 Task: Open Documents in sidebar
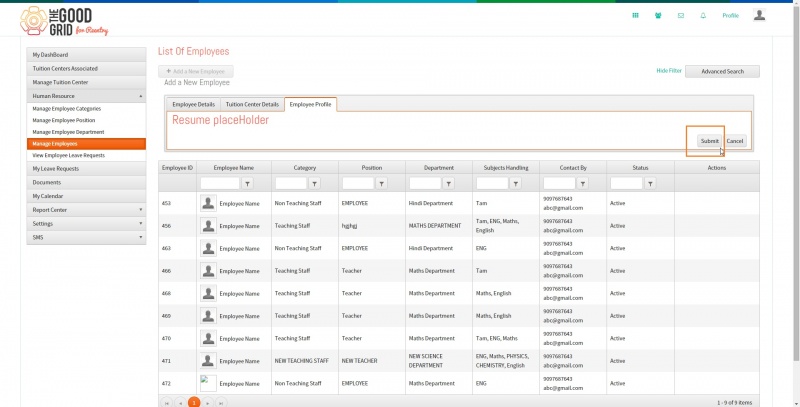86,182
